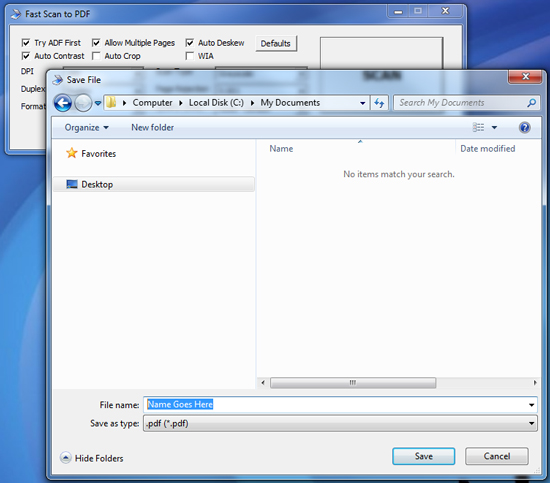Click New folder in the toolbar
The height and width of the screenshot is (483, 550).
[x=153, y=127]
